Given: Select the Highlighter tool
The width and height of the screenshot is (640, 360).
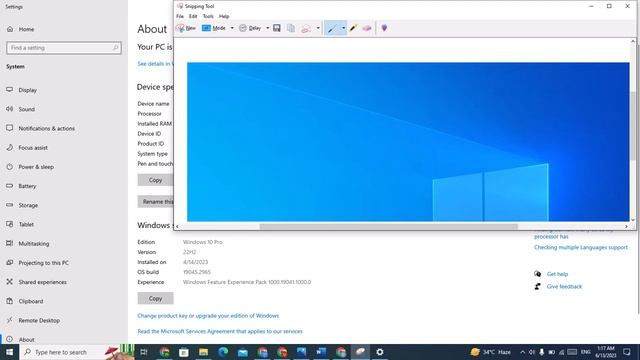Looking at the screenshot, I should (353, 28).
